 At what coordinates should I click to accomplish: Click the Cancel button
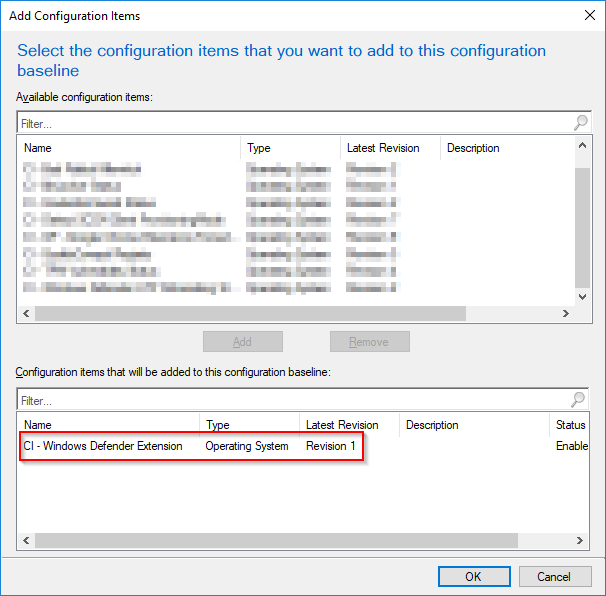[x=555, y=577]
